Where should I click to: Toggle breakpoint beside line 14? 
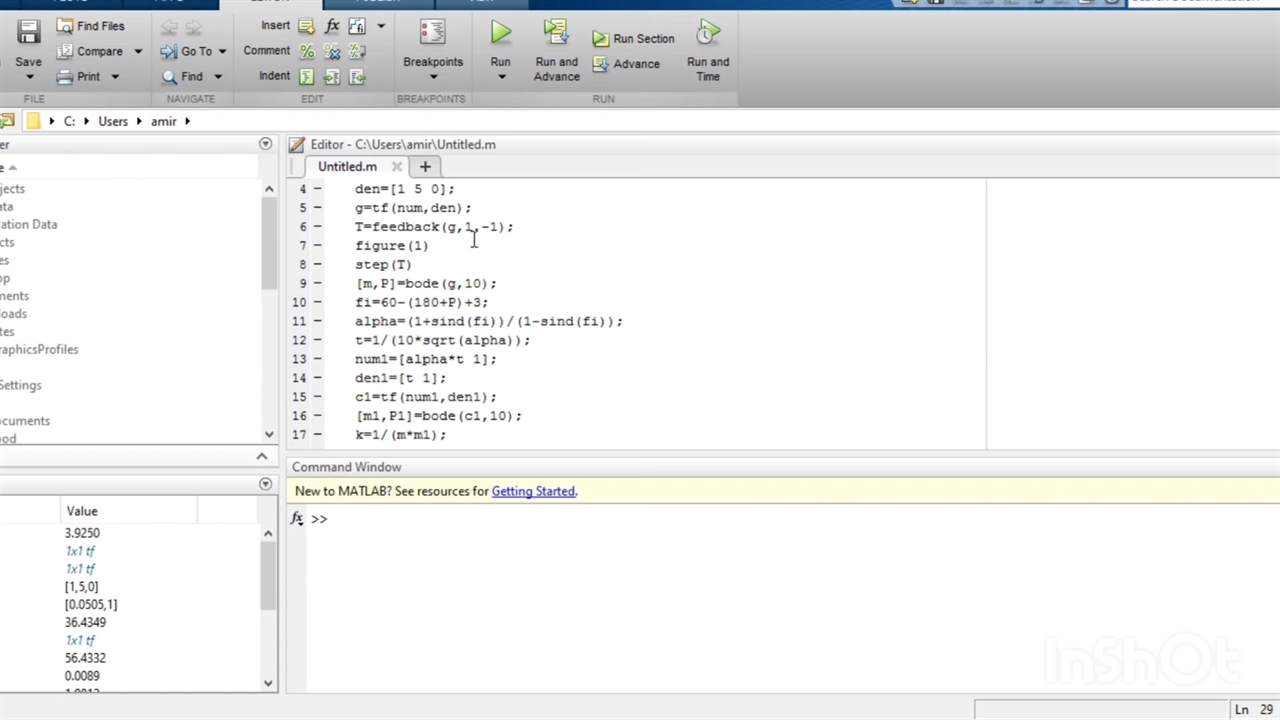coord(318,378)
